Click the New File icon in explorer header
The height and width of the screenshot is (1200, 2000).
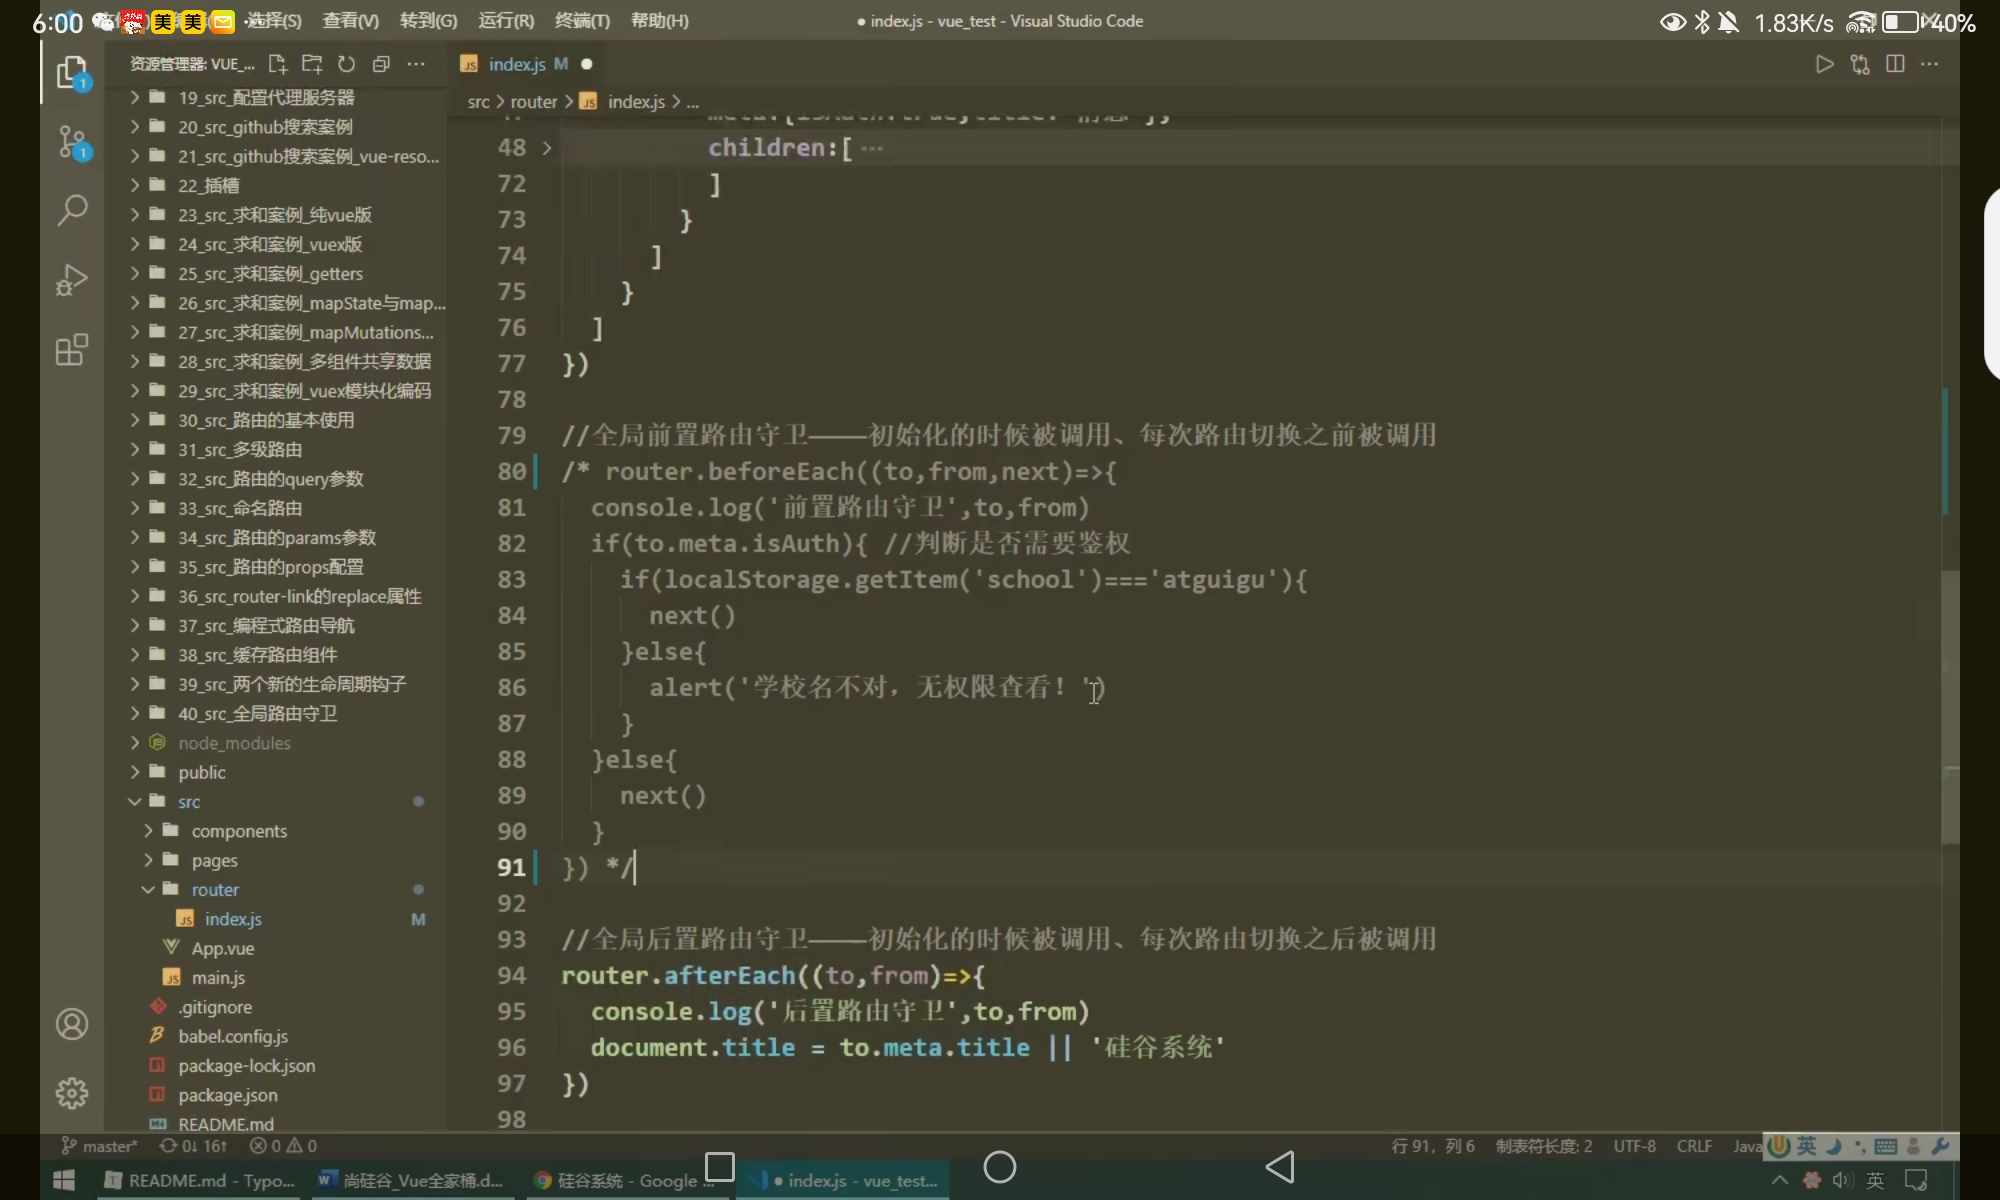pos(278,64)
